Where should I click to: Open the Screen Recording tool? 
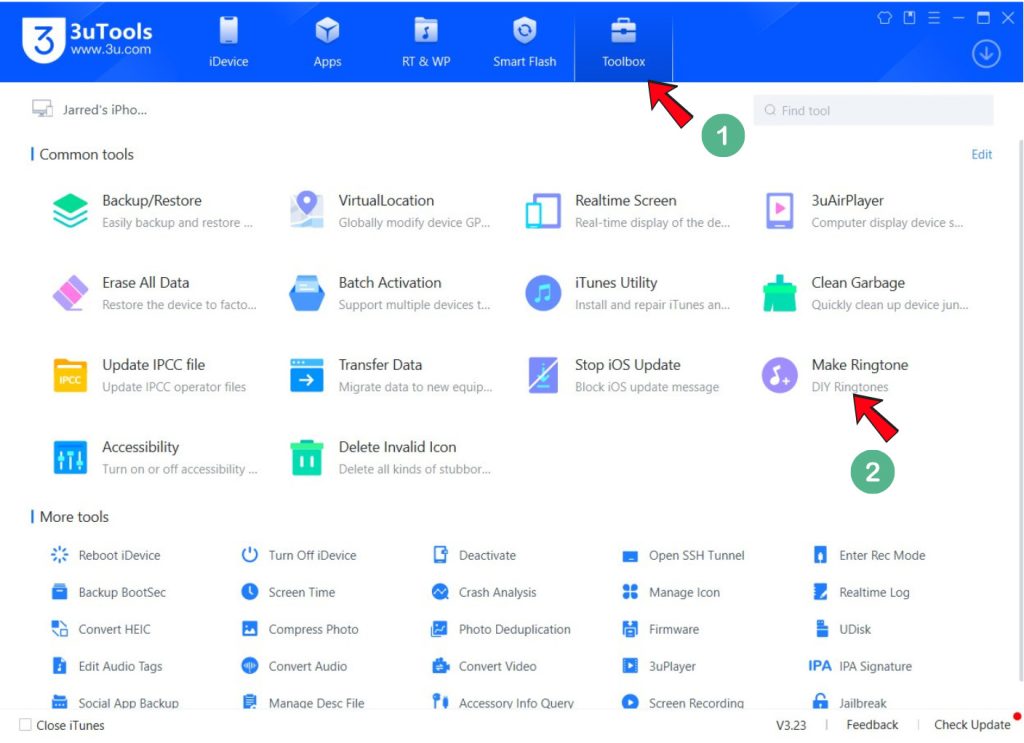pos(683,703)
